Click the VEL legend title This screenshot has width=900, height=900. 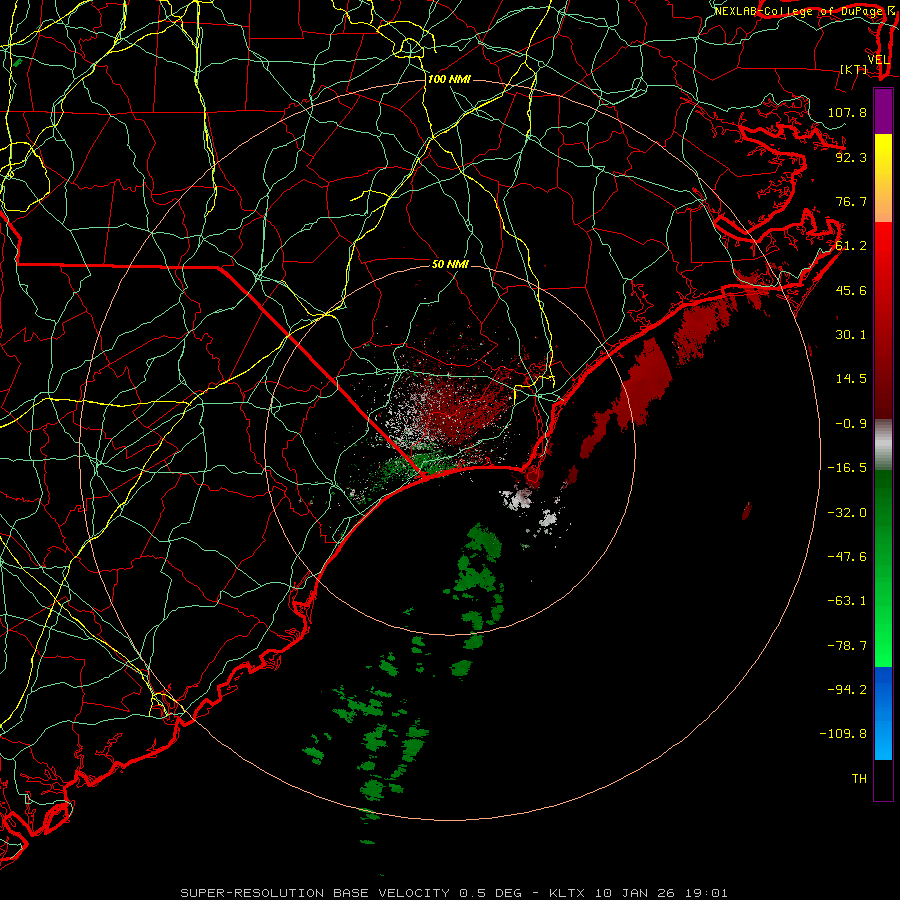click(x=878, y=60)
